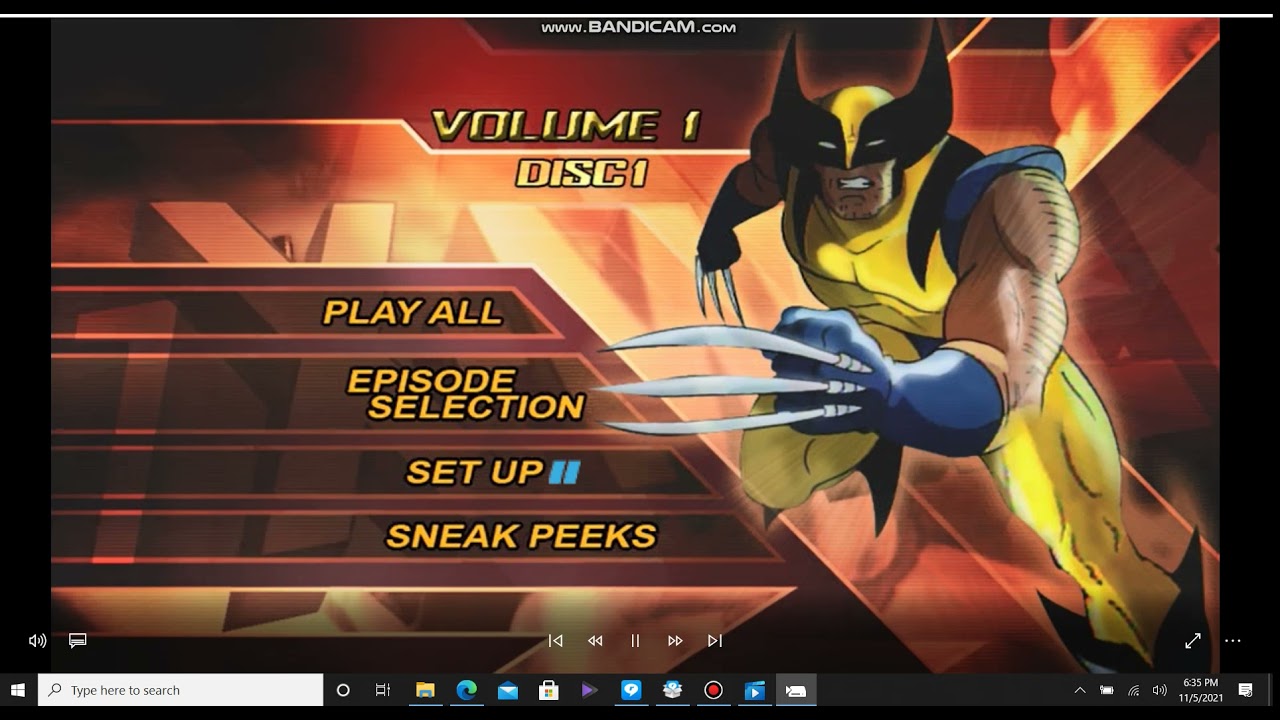
Task: Open the Bandicam recorder on the taskbar
Action: coord(713,690)
